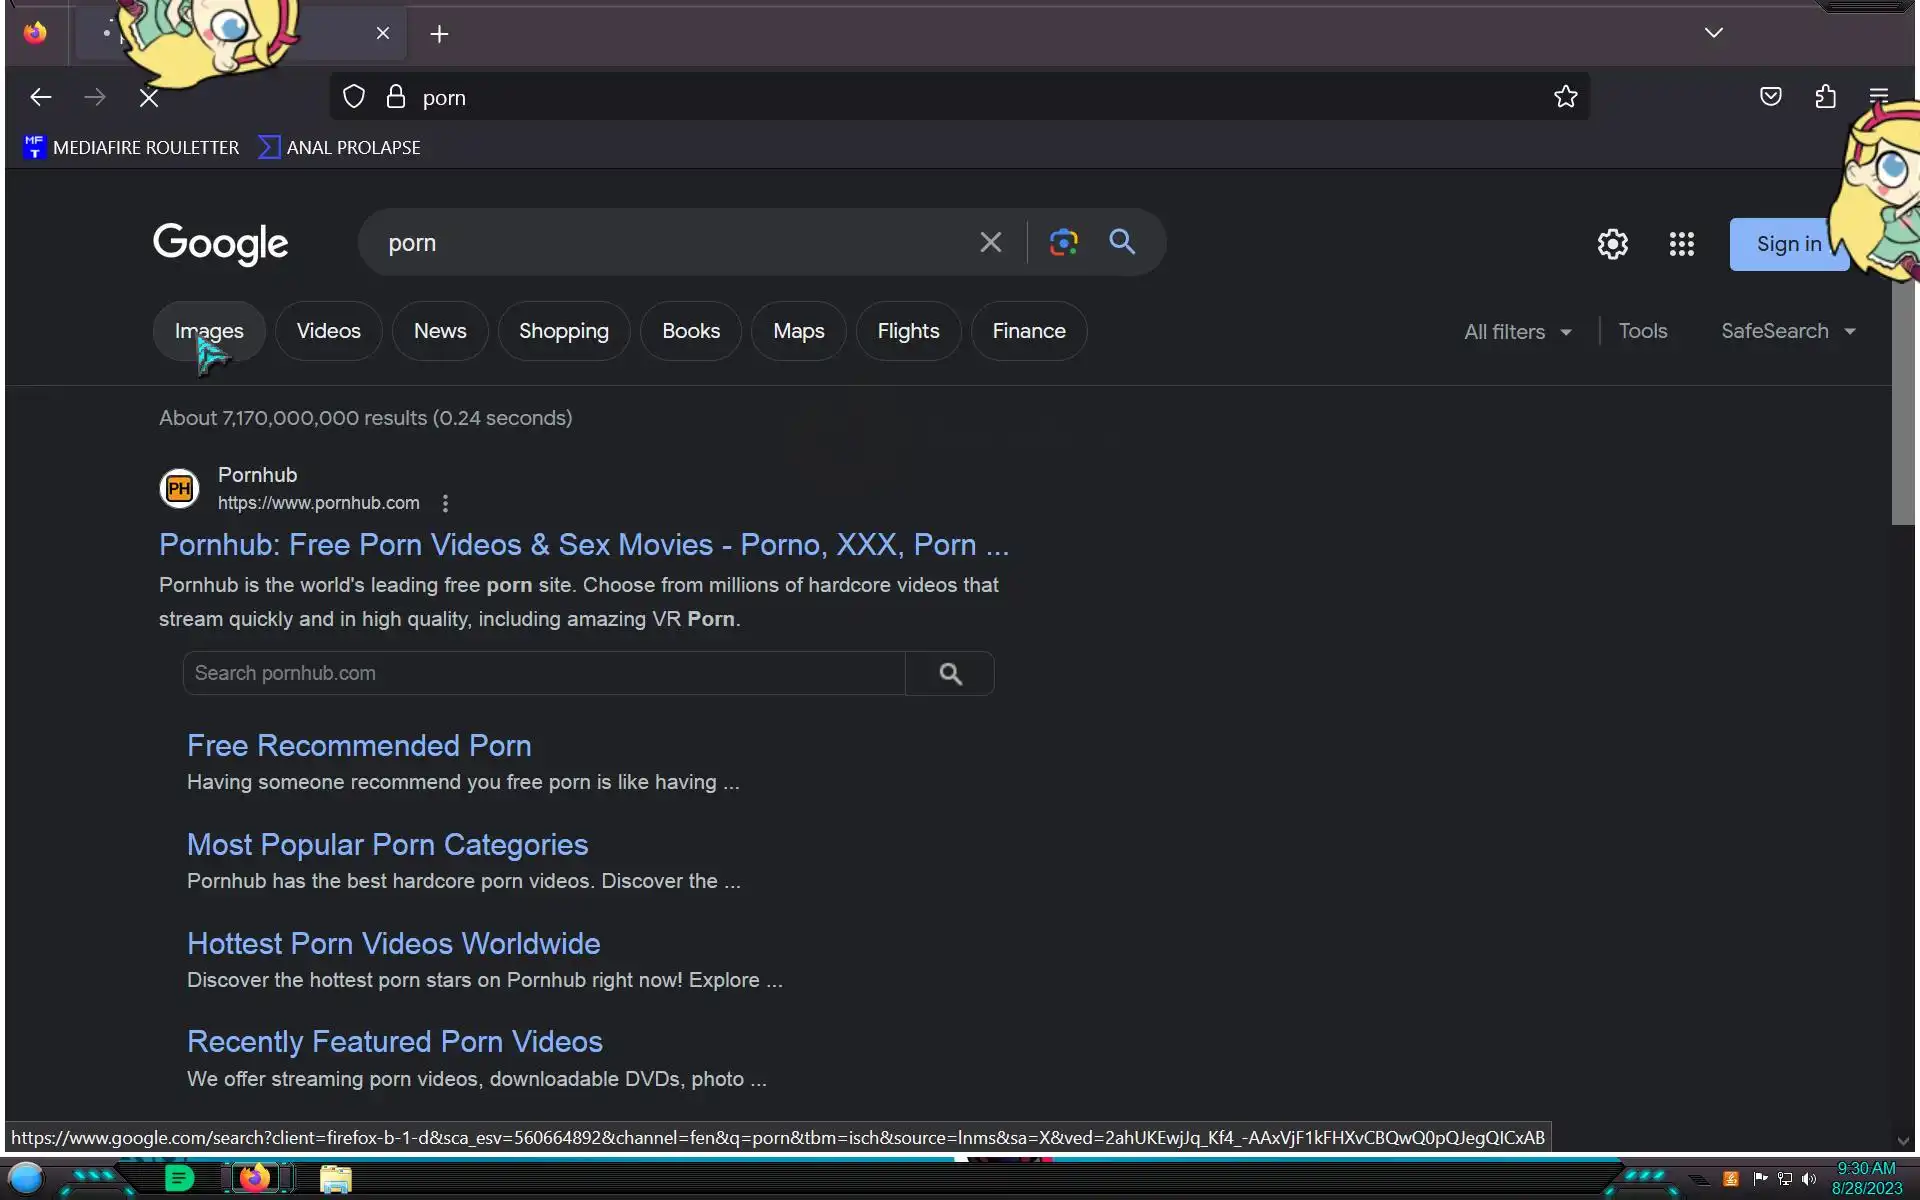Click the Save to Pocket icon

point(1770,97)
